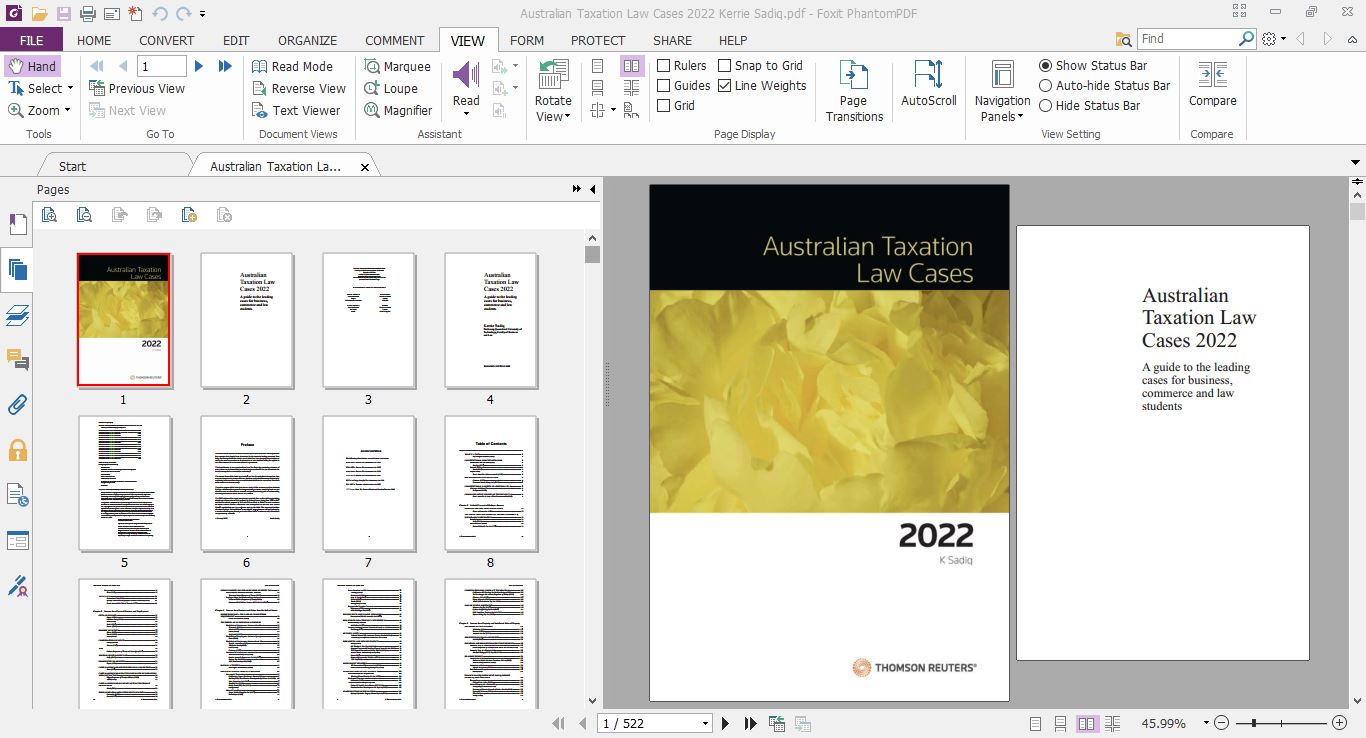Click the insert page icon in Pages panel
This screenshot has width=1366, height=738.
tap(189, 214)
